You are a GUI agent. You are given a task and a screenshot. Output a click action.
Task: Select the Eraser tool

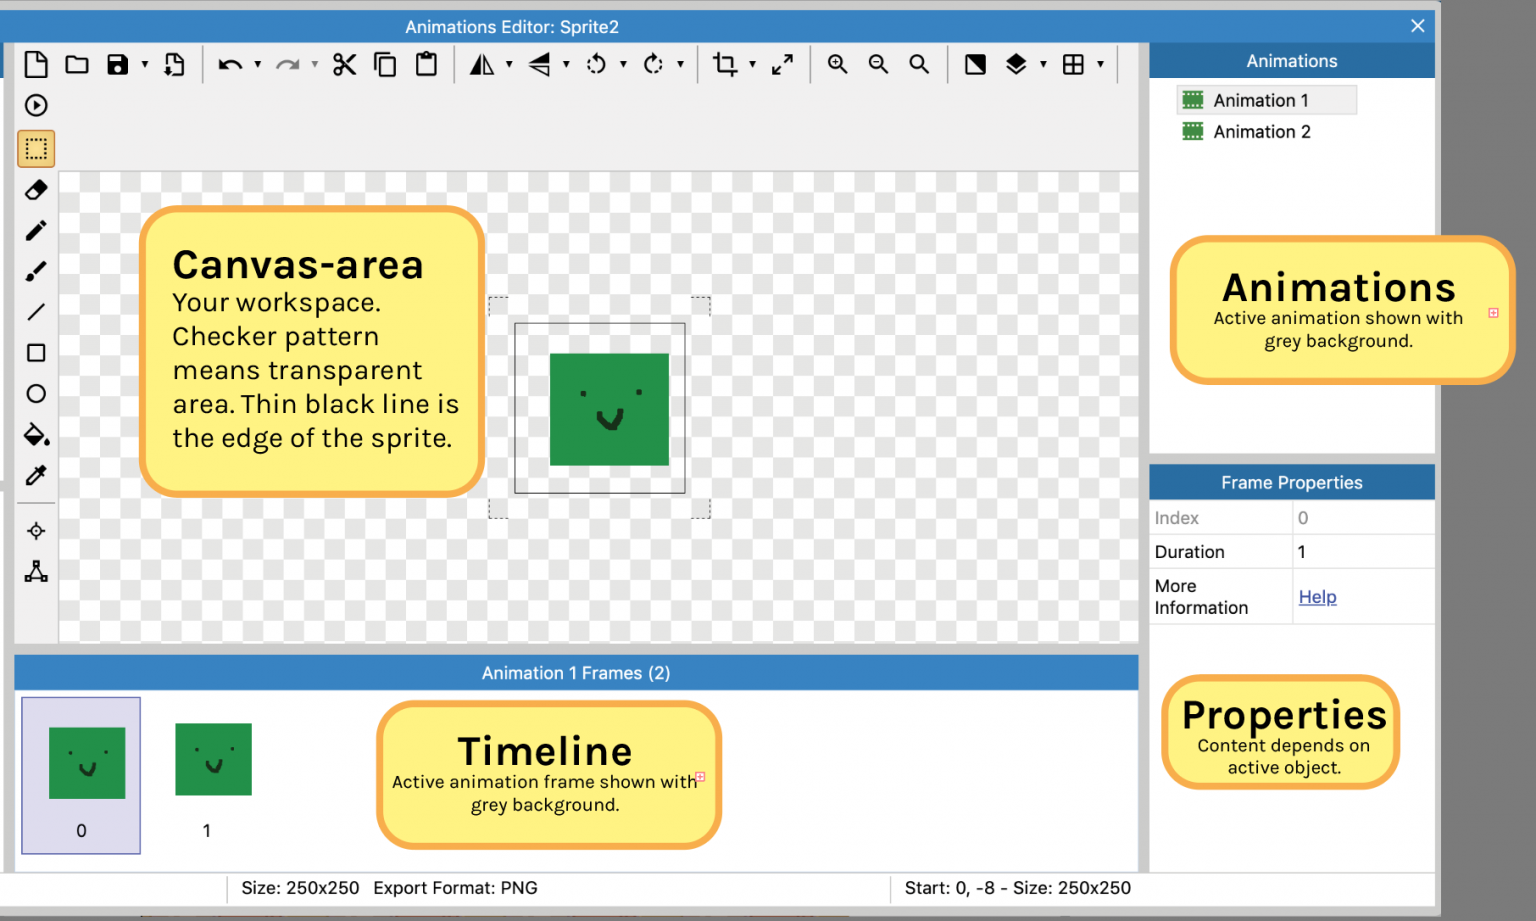[36, 190]
